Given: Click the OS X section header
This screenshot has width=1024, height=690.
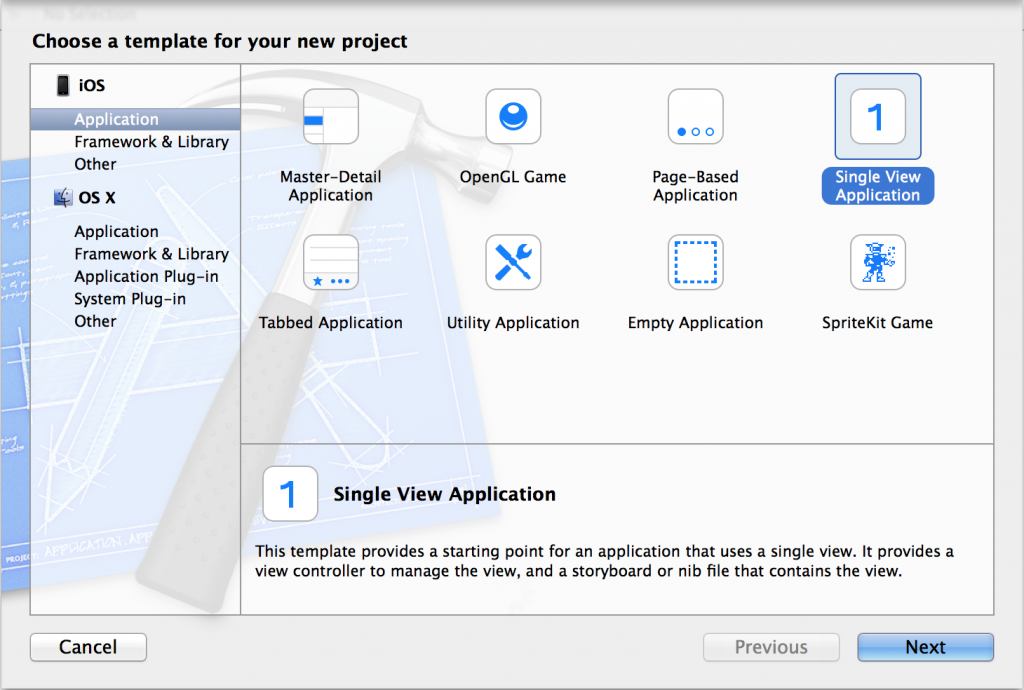Looking at the screenshot, I should tap(96, 198).
